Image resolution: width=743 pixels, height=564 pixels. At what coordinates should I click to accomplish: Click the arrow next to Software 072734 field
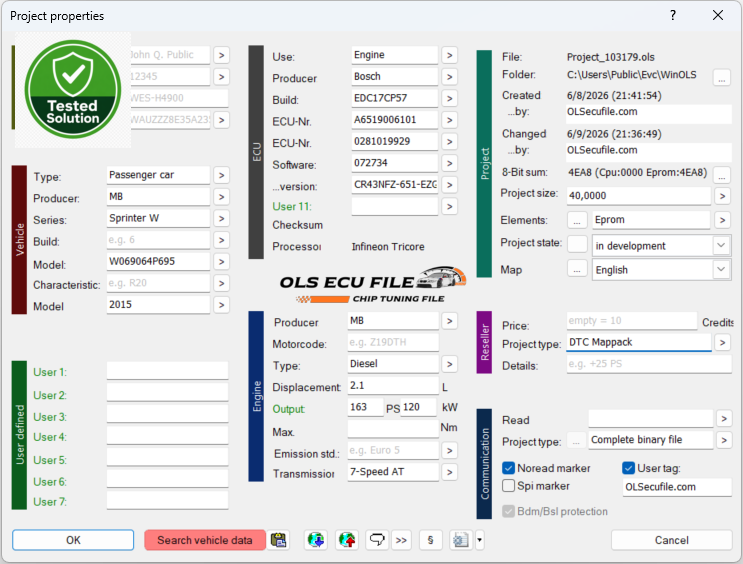point(449,164)
